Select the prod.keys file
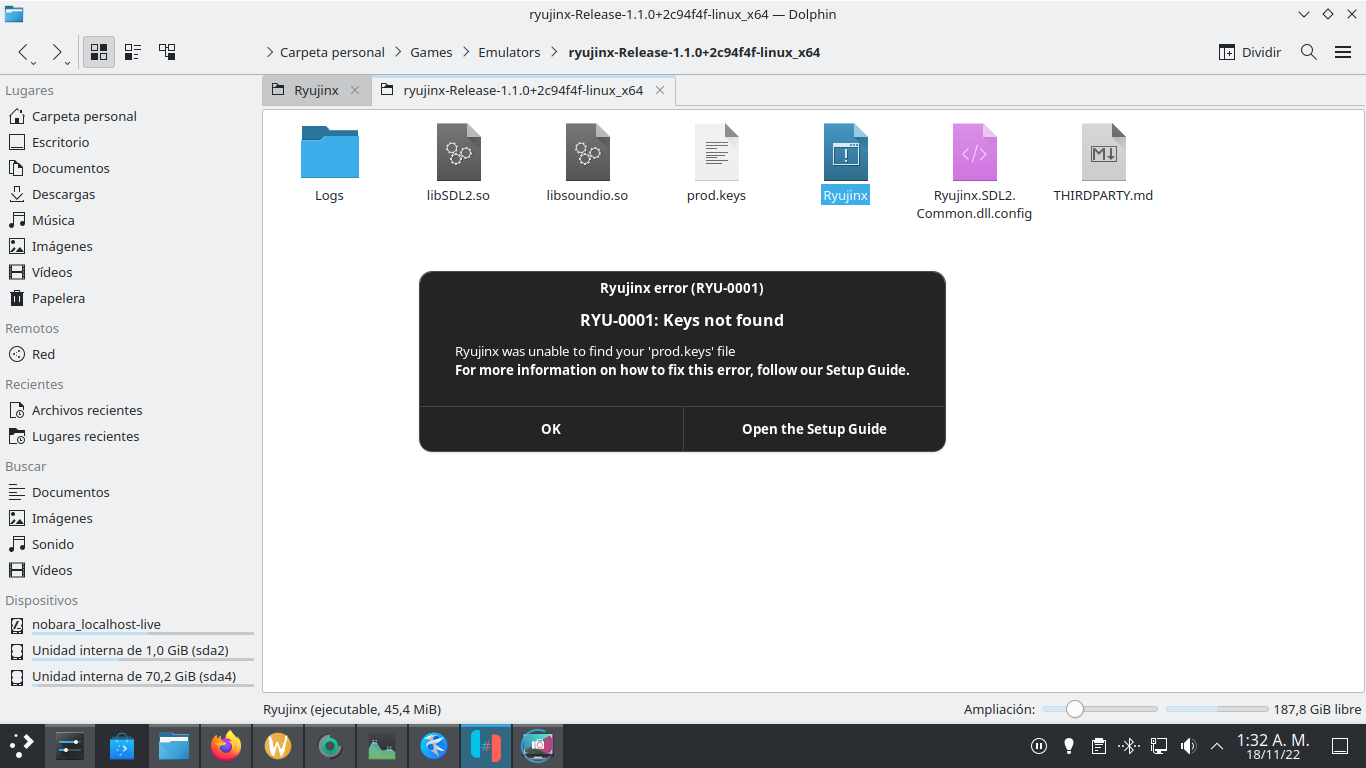Viewport: 1366px width, 768px height. [x=716, y=163]
